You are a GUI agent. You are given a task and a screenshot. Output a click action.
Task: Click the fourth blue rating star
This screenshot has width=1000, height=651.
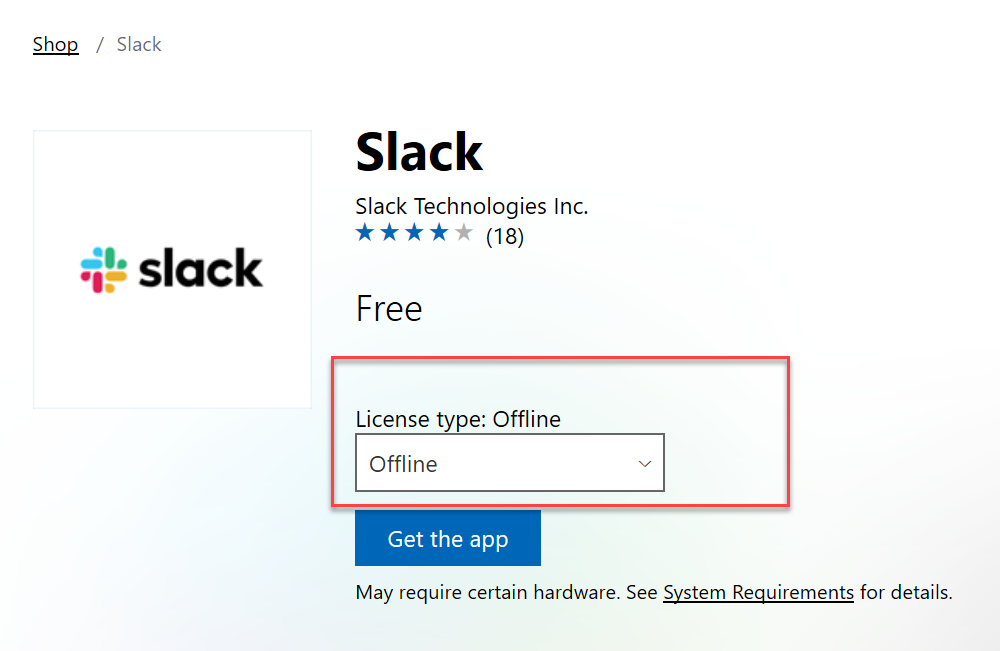(439, 233)
